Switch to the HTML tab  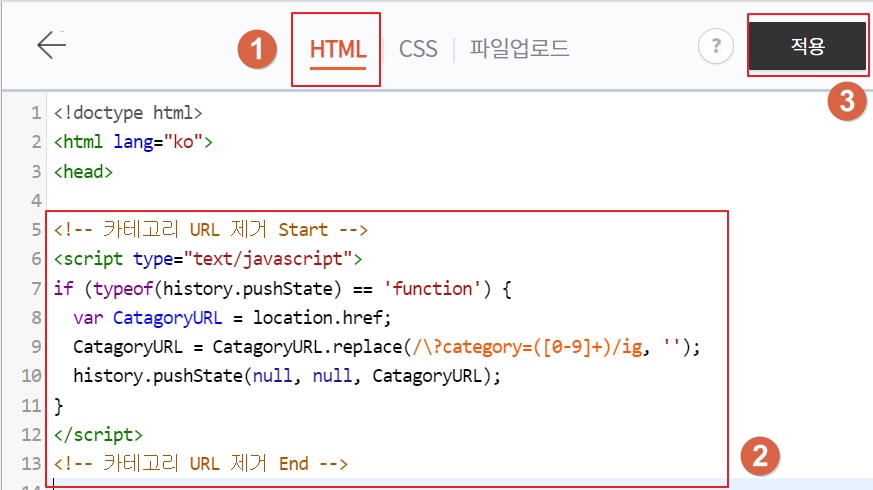click(x=338, y=49)
